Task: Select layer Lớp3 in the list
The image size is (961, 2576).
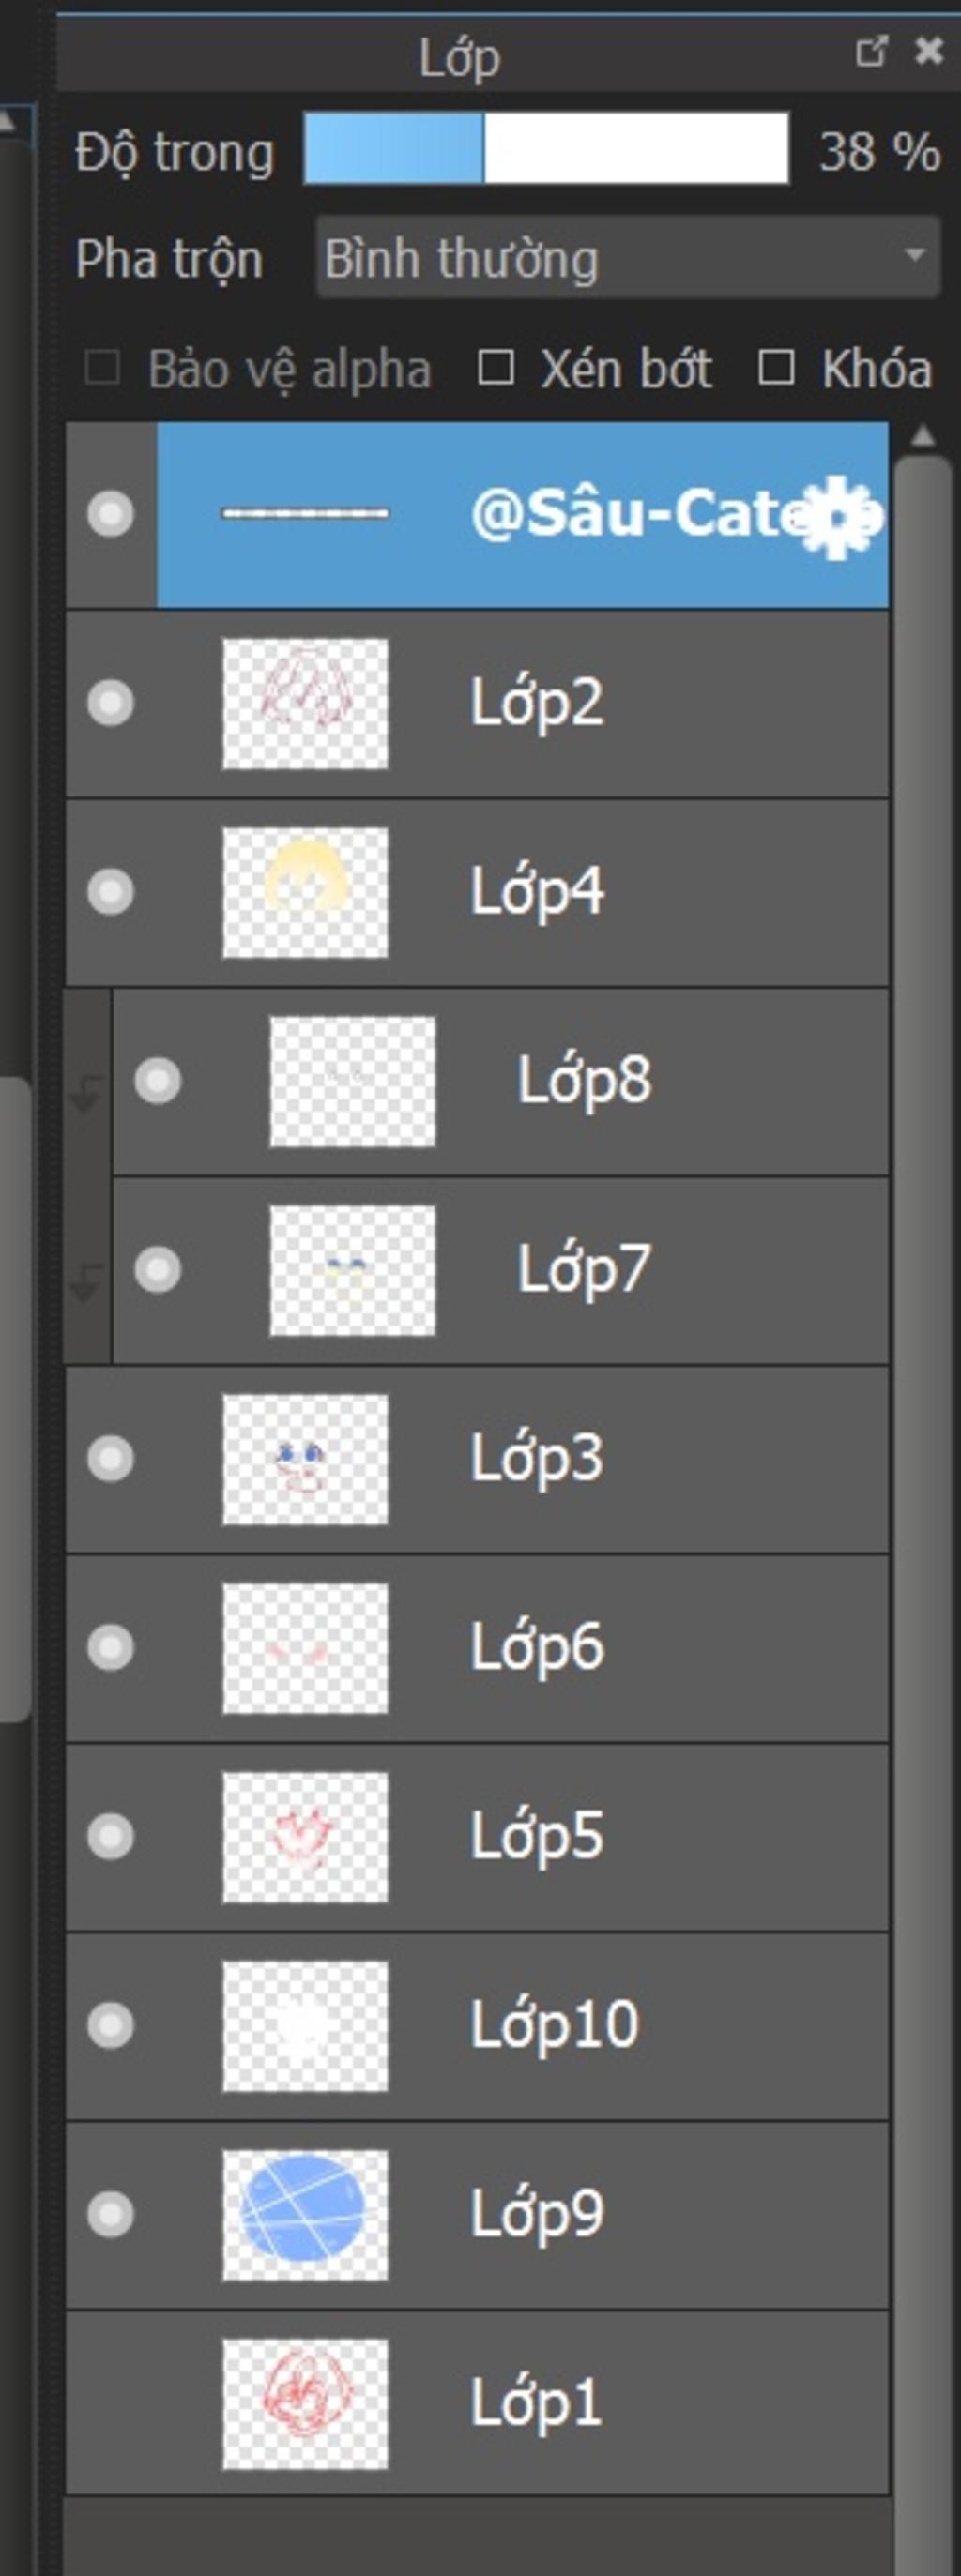Action: (537, 1459)
